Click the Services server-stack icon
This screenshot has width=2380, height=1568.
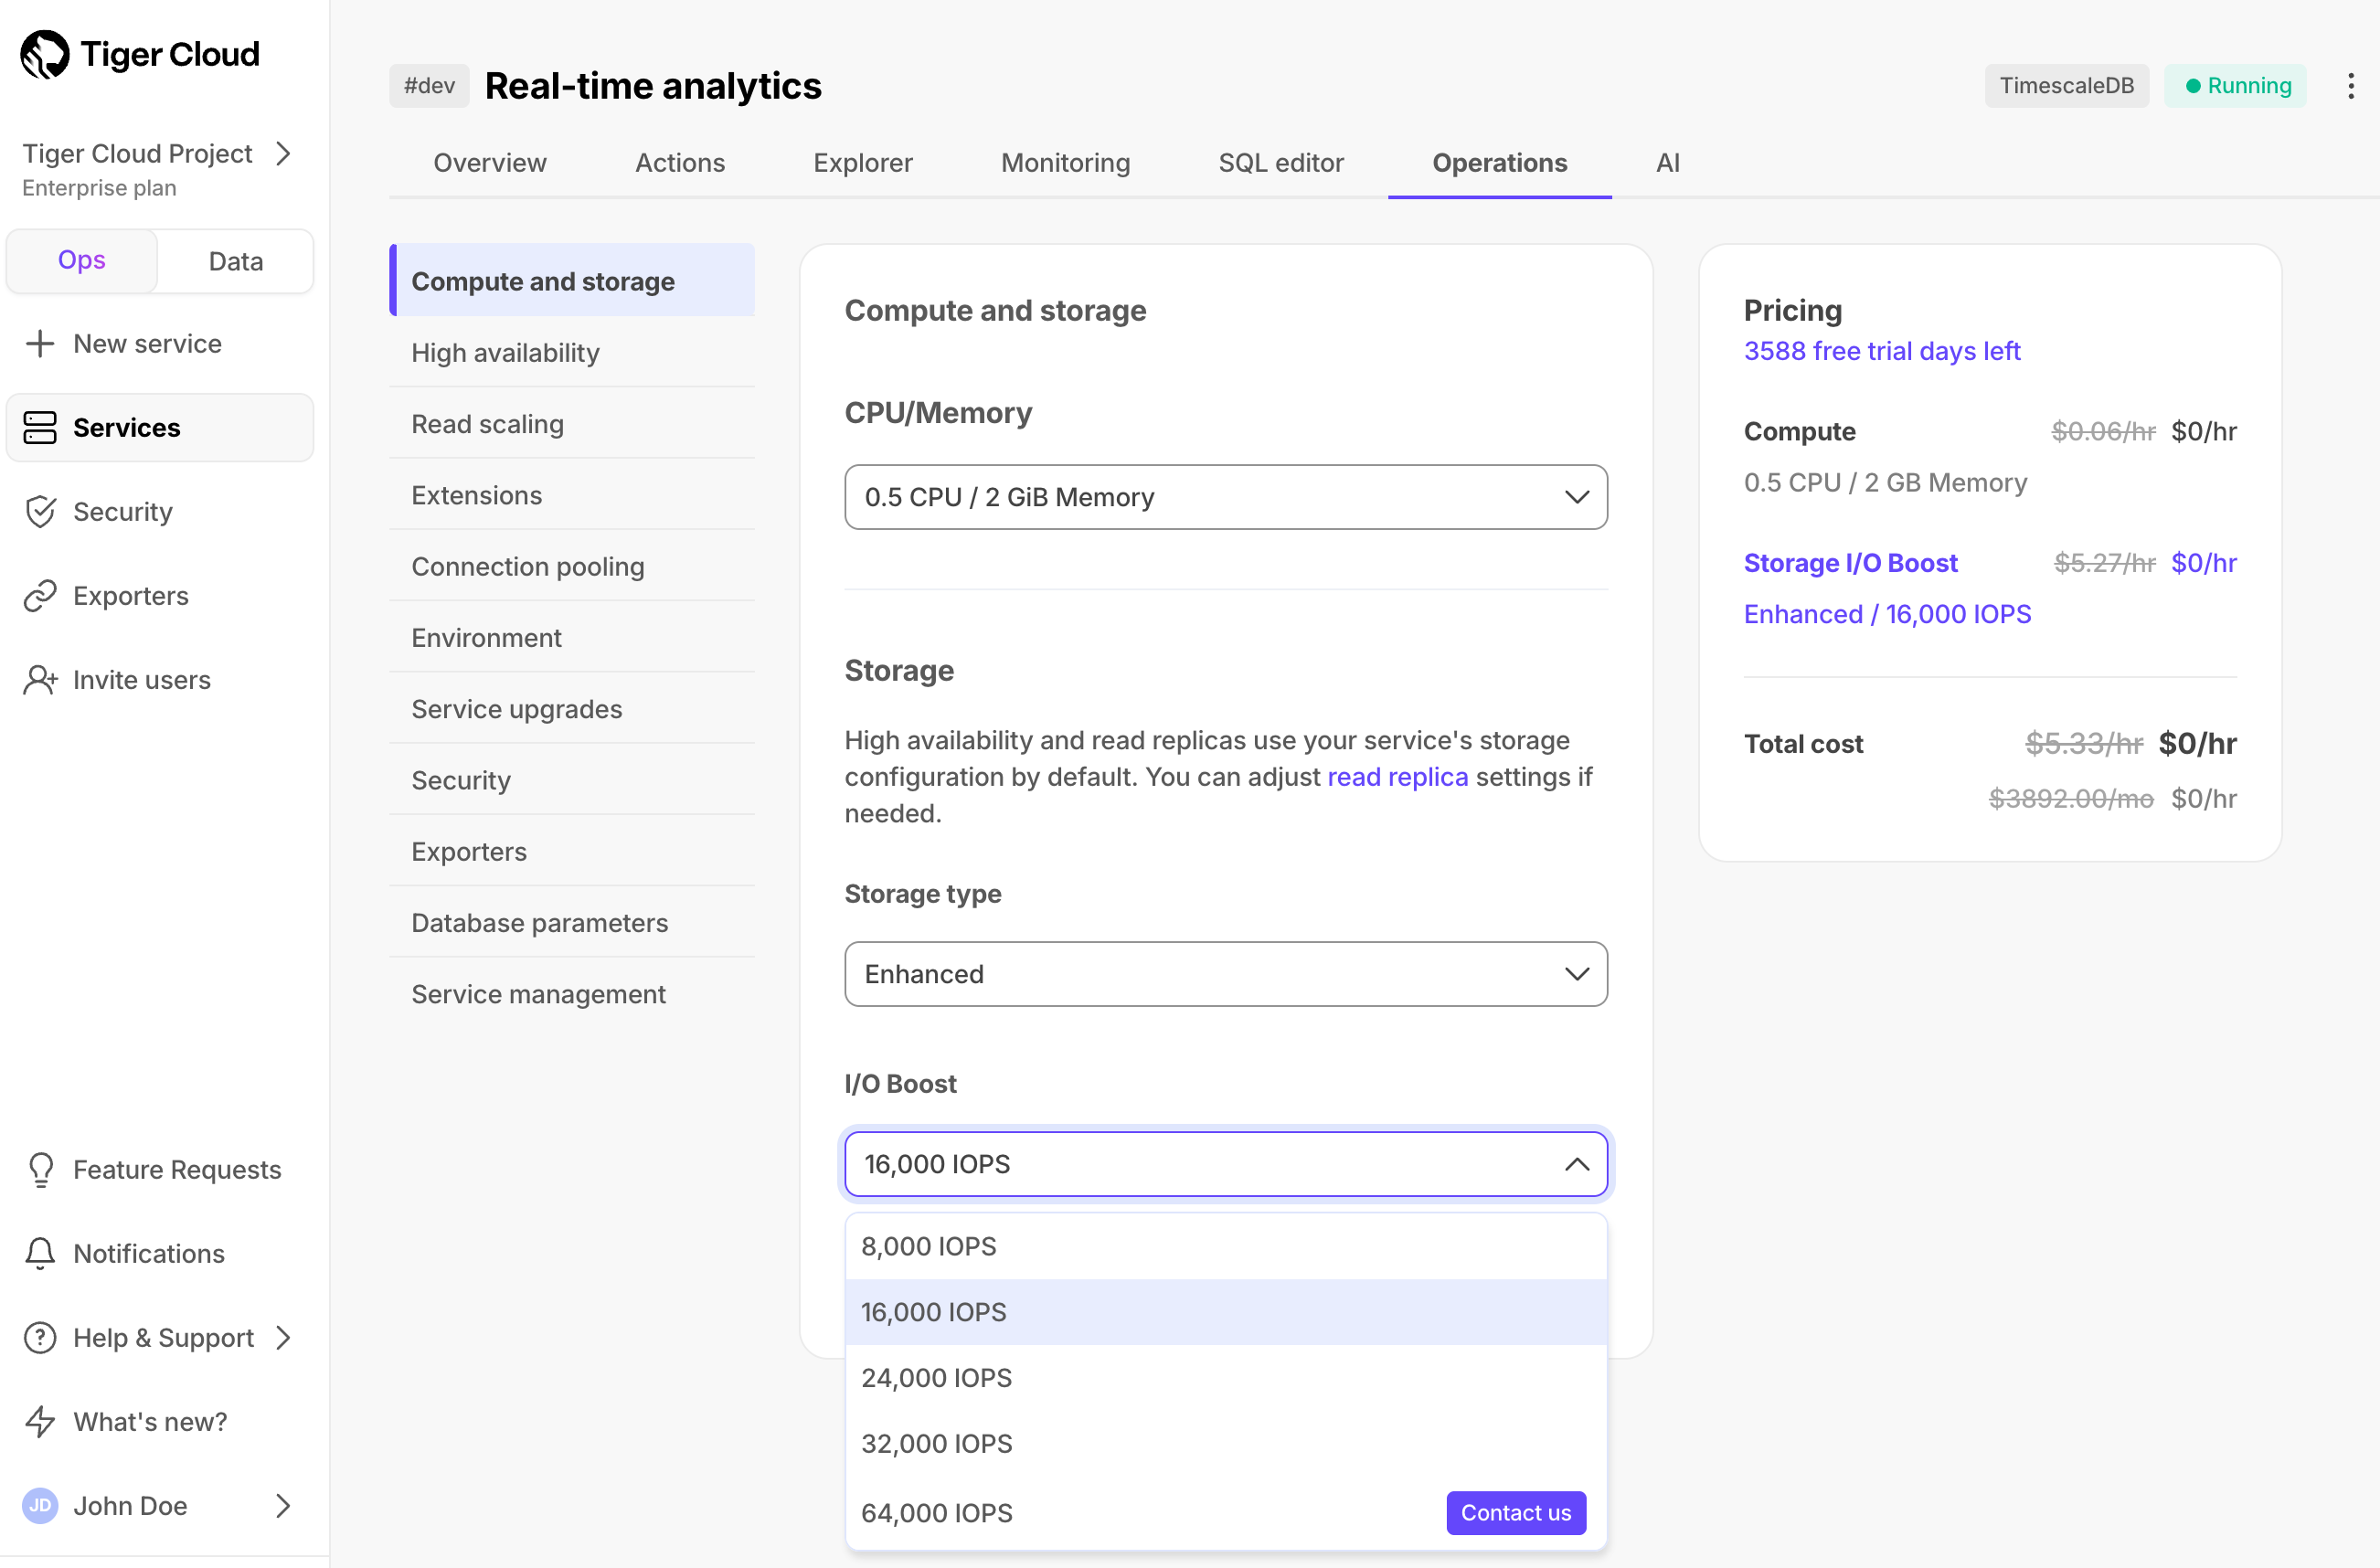pyautogui.click(x=40, y=427)
